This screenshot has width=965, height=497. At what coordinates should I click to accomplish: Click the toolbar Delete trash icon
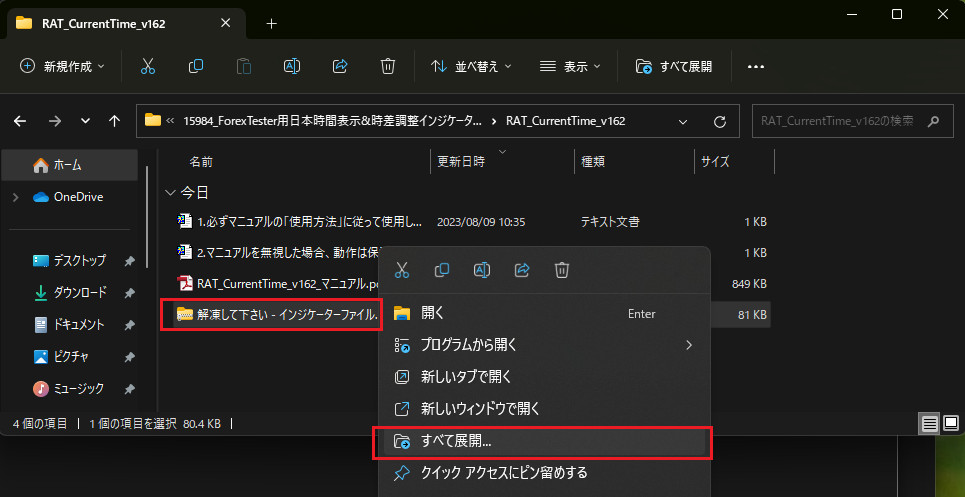(388, 66)
